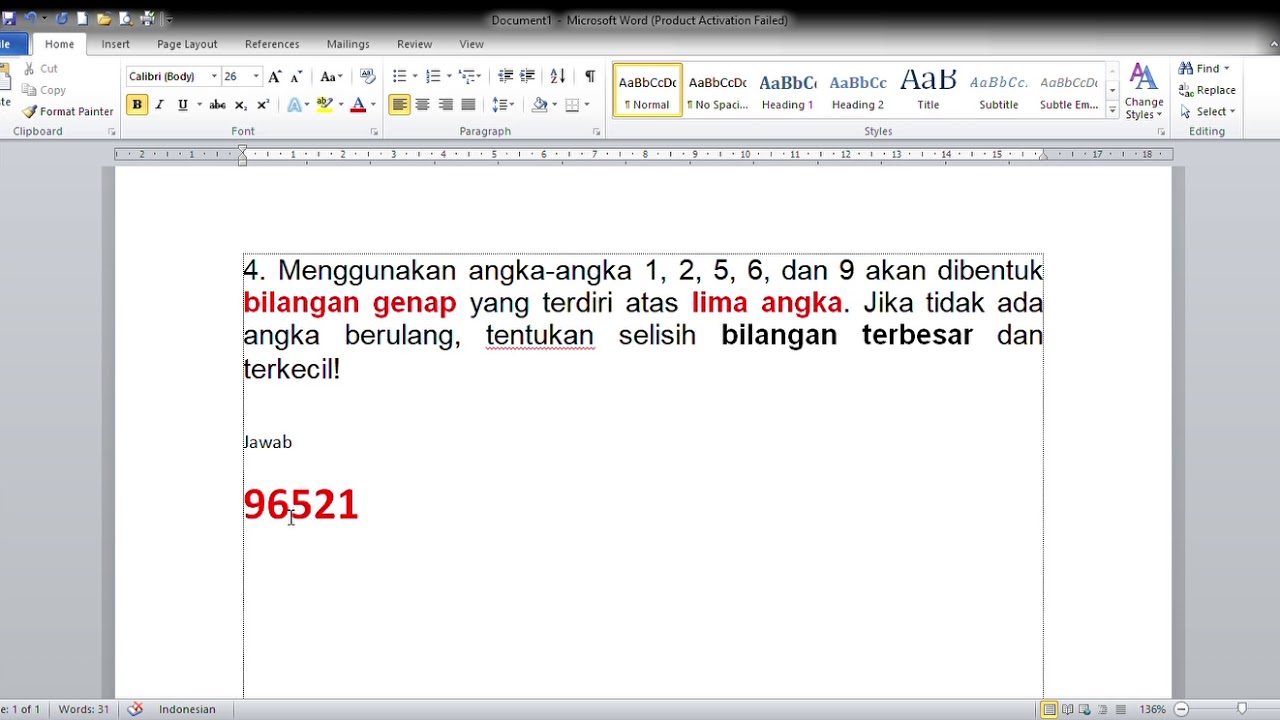Open a file using folder icon
This screenshot has height=720, width=1280.
coord(104,19)
